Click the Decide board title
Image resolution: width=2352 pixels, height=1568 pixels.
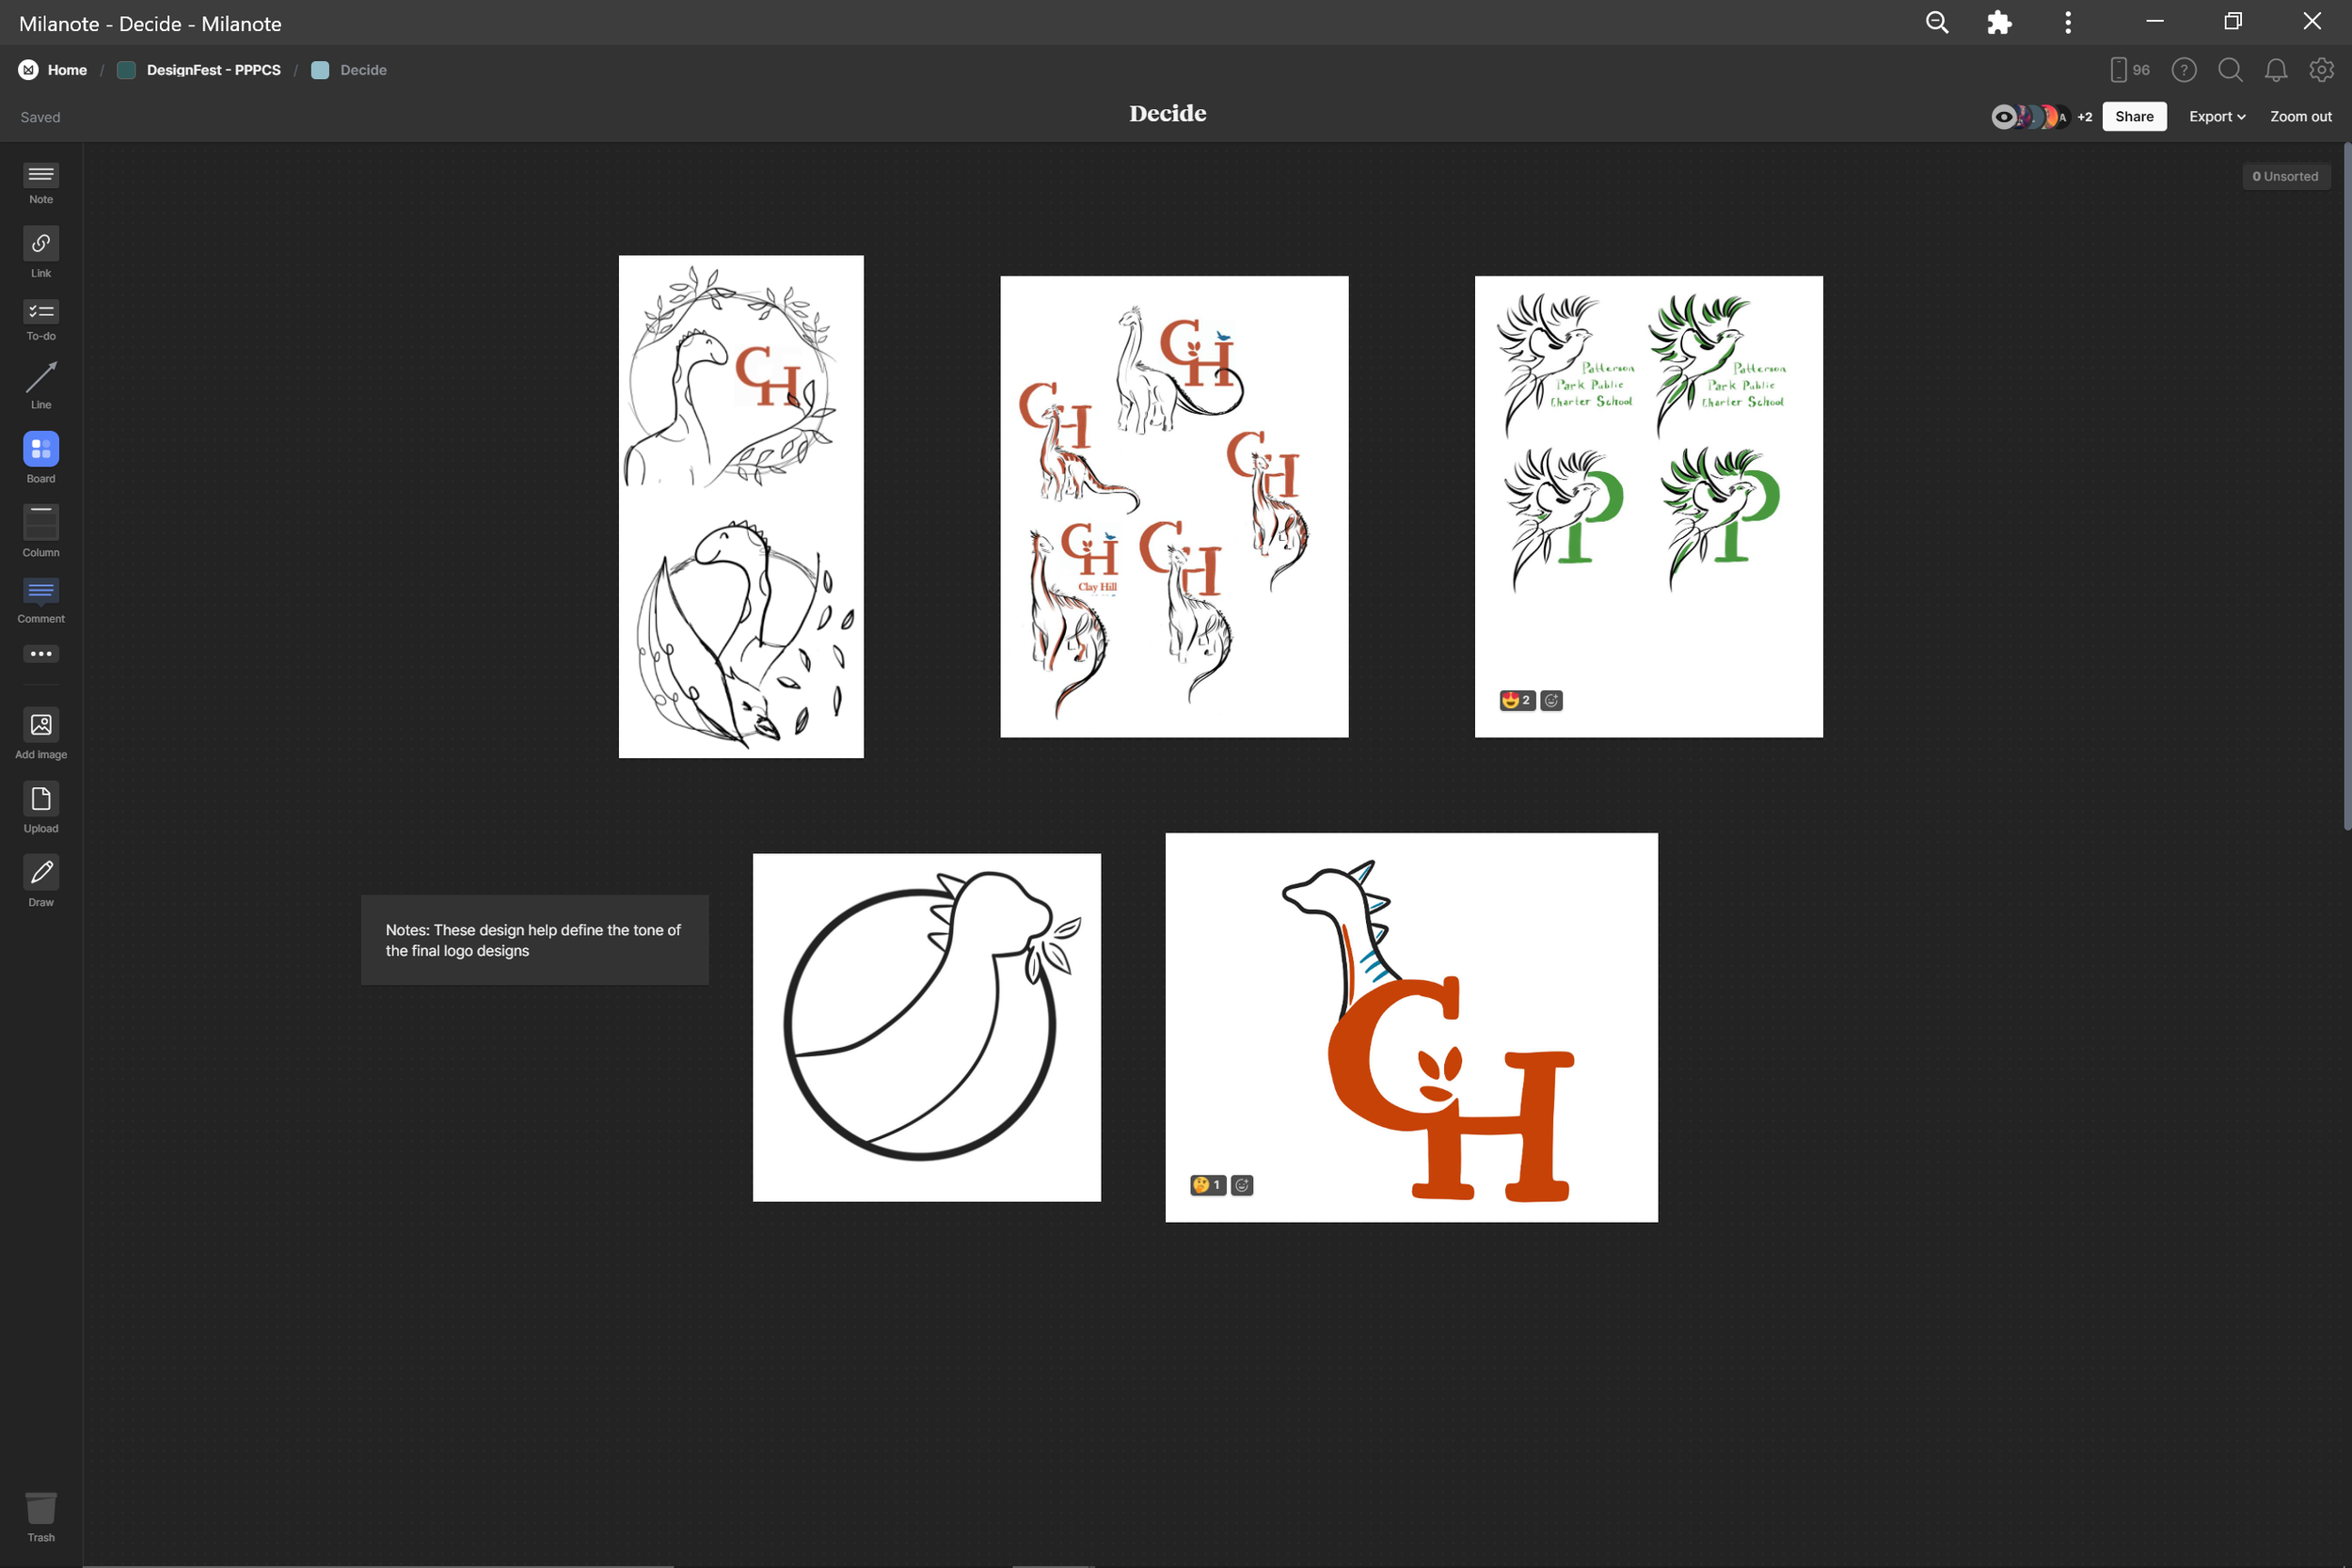click(x=1168, y=113)
